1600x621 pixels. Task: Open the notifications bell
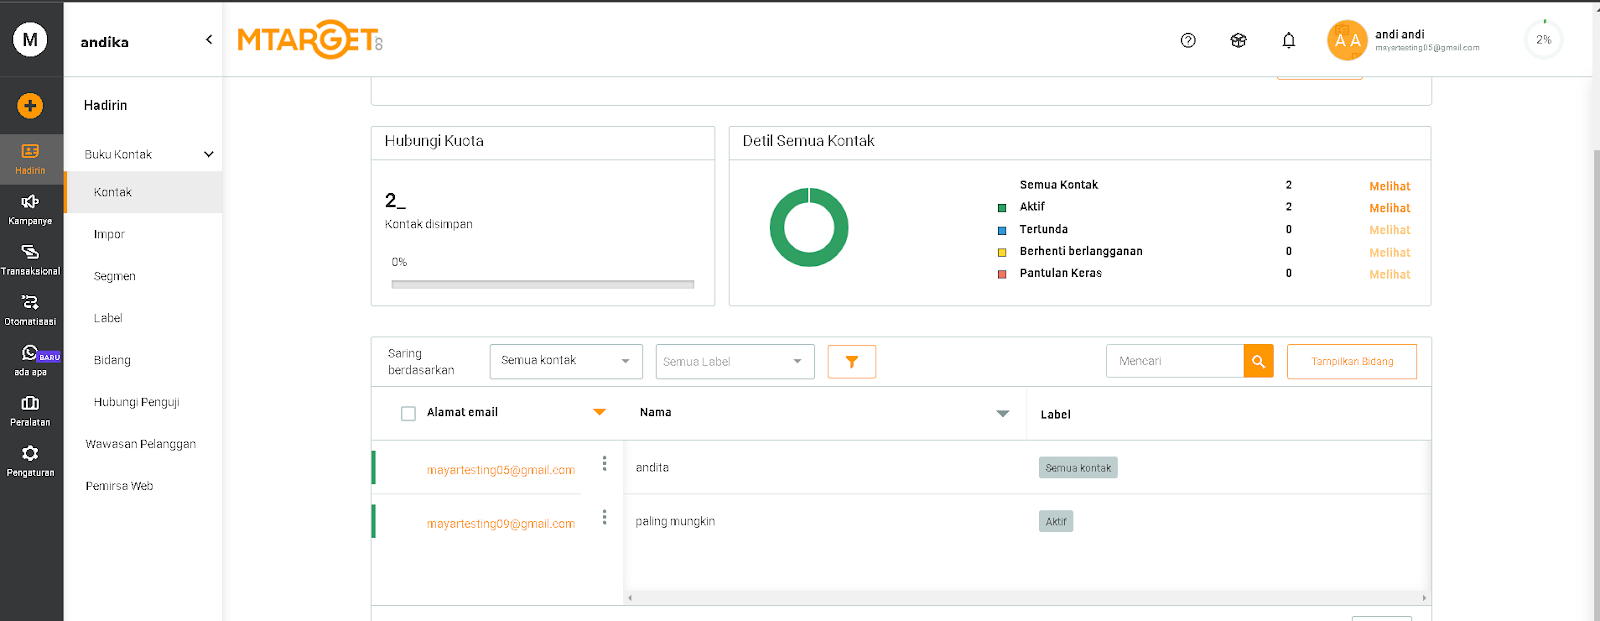1289,40
